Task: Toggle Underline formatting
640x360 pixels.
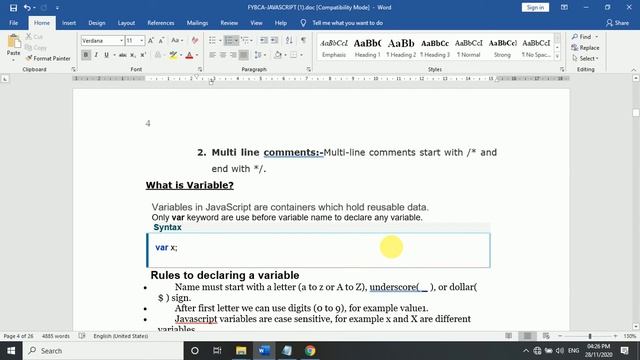Action: pos(106,55)
